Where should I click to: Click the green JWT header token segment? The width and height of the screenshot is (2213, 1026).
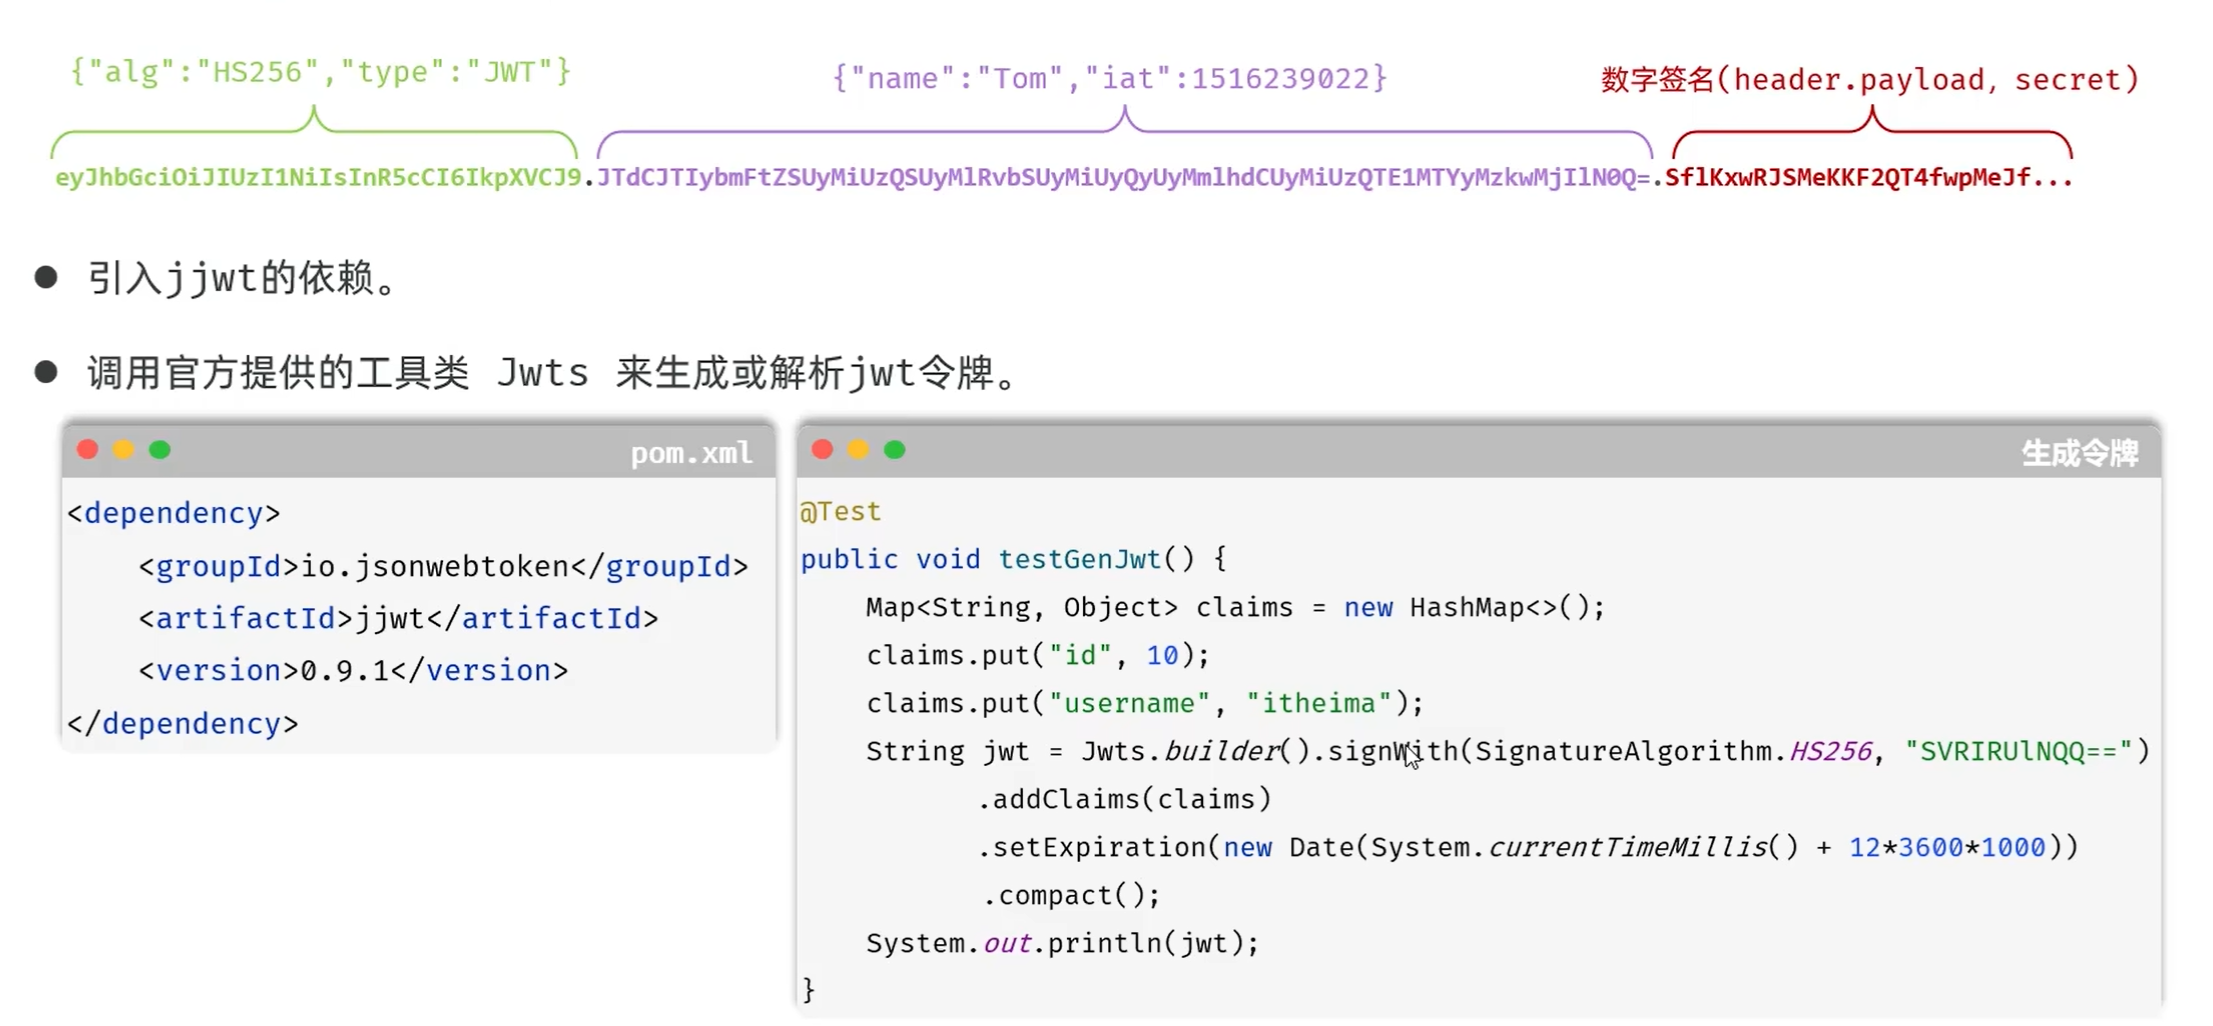(x=318, y=177)
